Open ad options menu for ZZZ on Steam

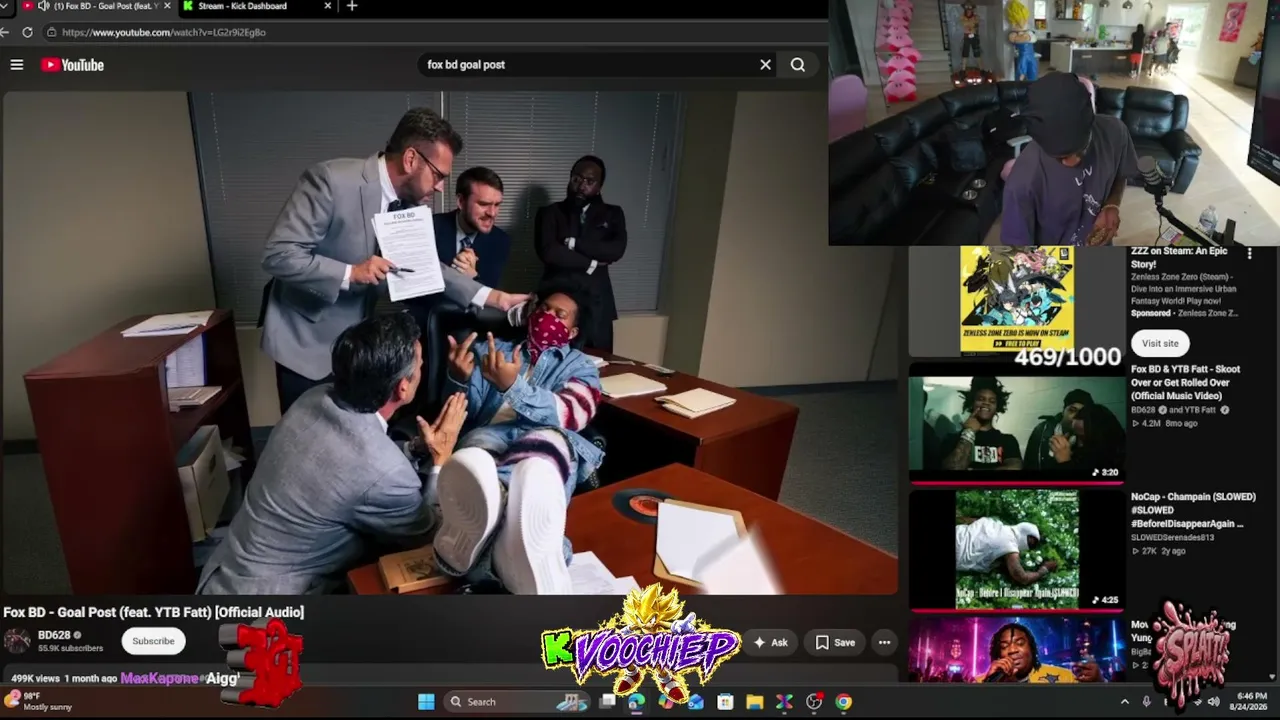click(1249, 254)
